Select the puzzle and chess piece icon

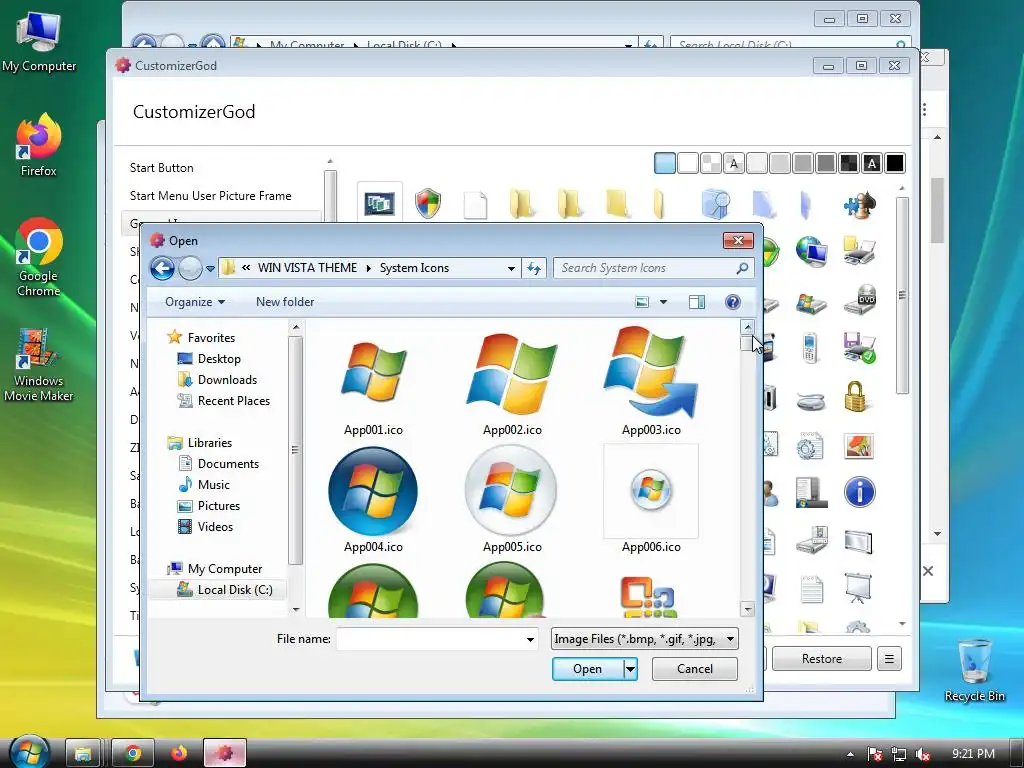pyautogui.click(x=859, y=204)
